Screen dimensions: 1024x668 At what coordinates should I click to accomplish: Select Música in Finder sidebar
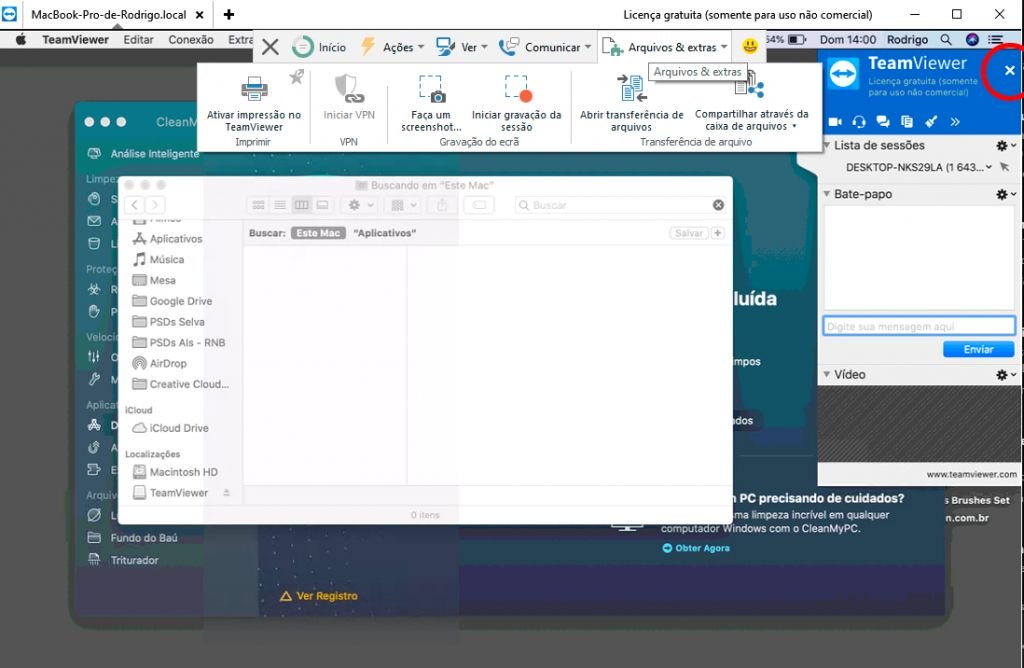pos(158,259)
